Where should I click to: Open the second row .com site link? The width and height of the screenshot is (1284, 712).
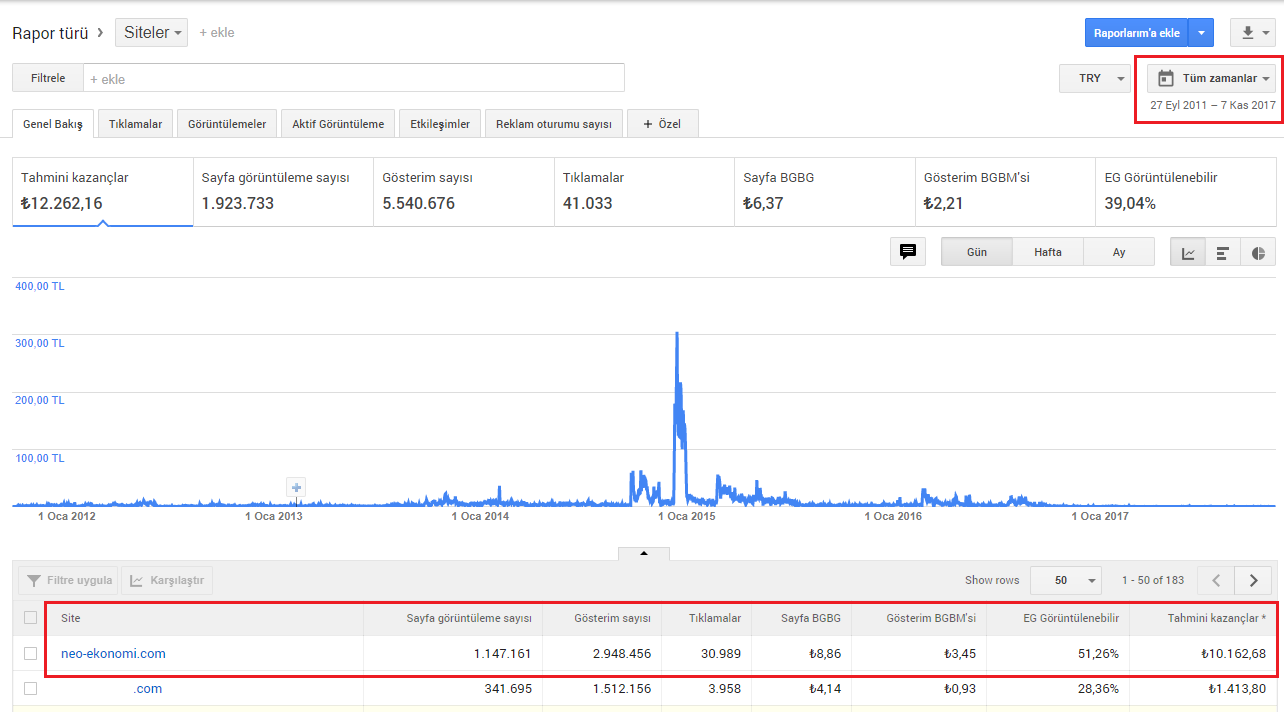click(147, 689)
